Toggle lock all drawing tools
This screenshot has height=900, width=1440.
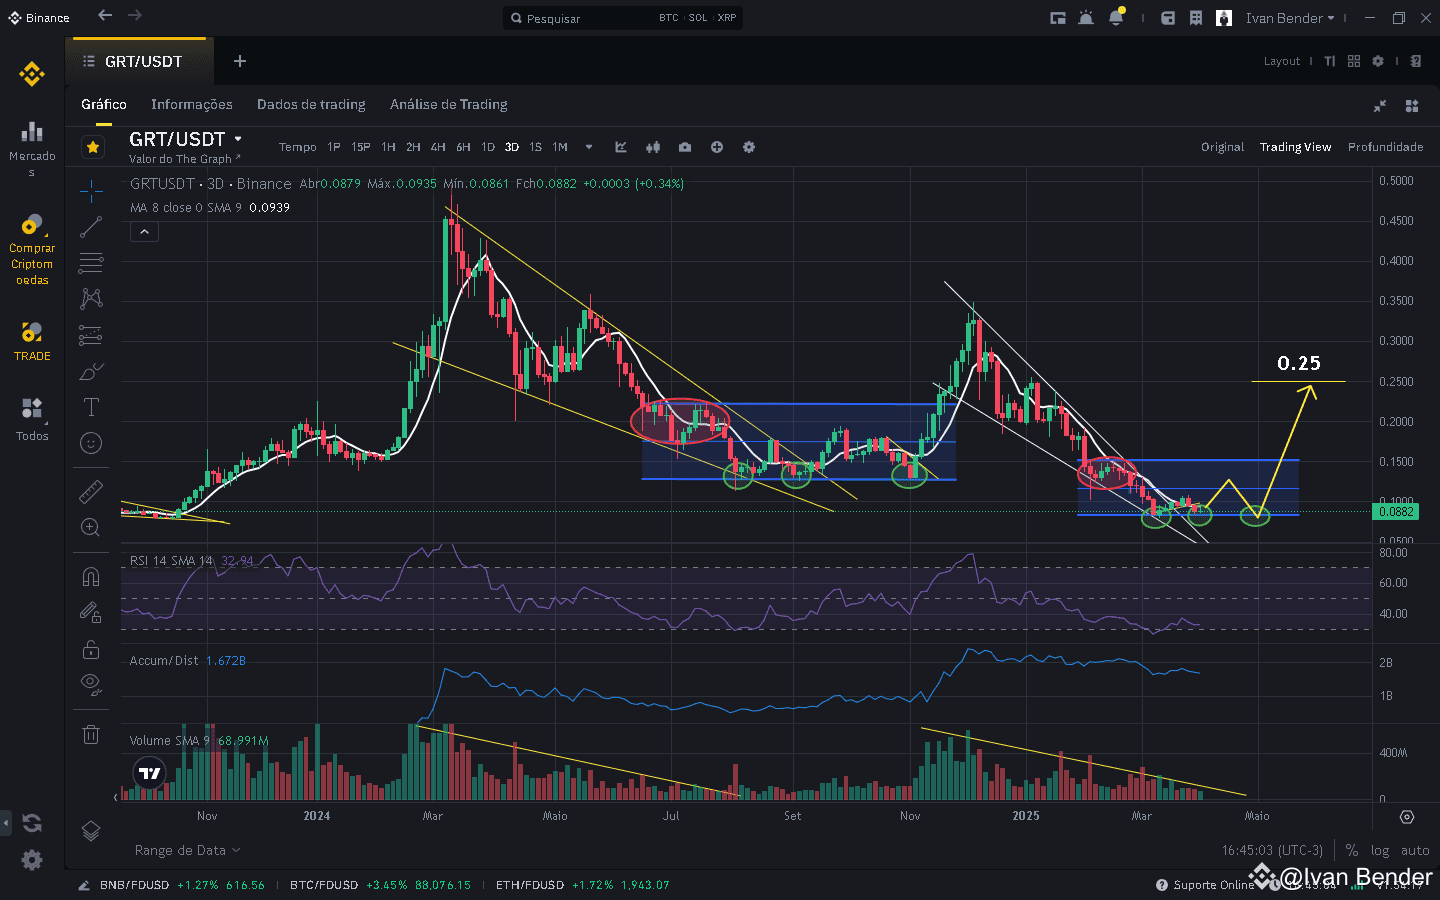click(91, 649)
